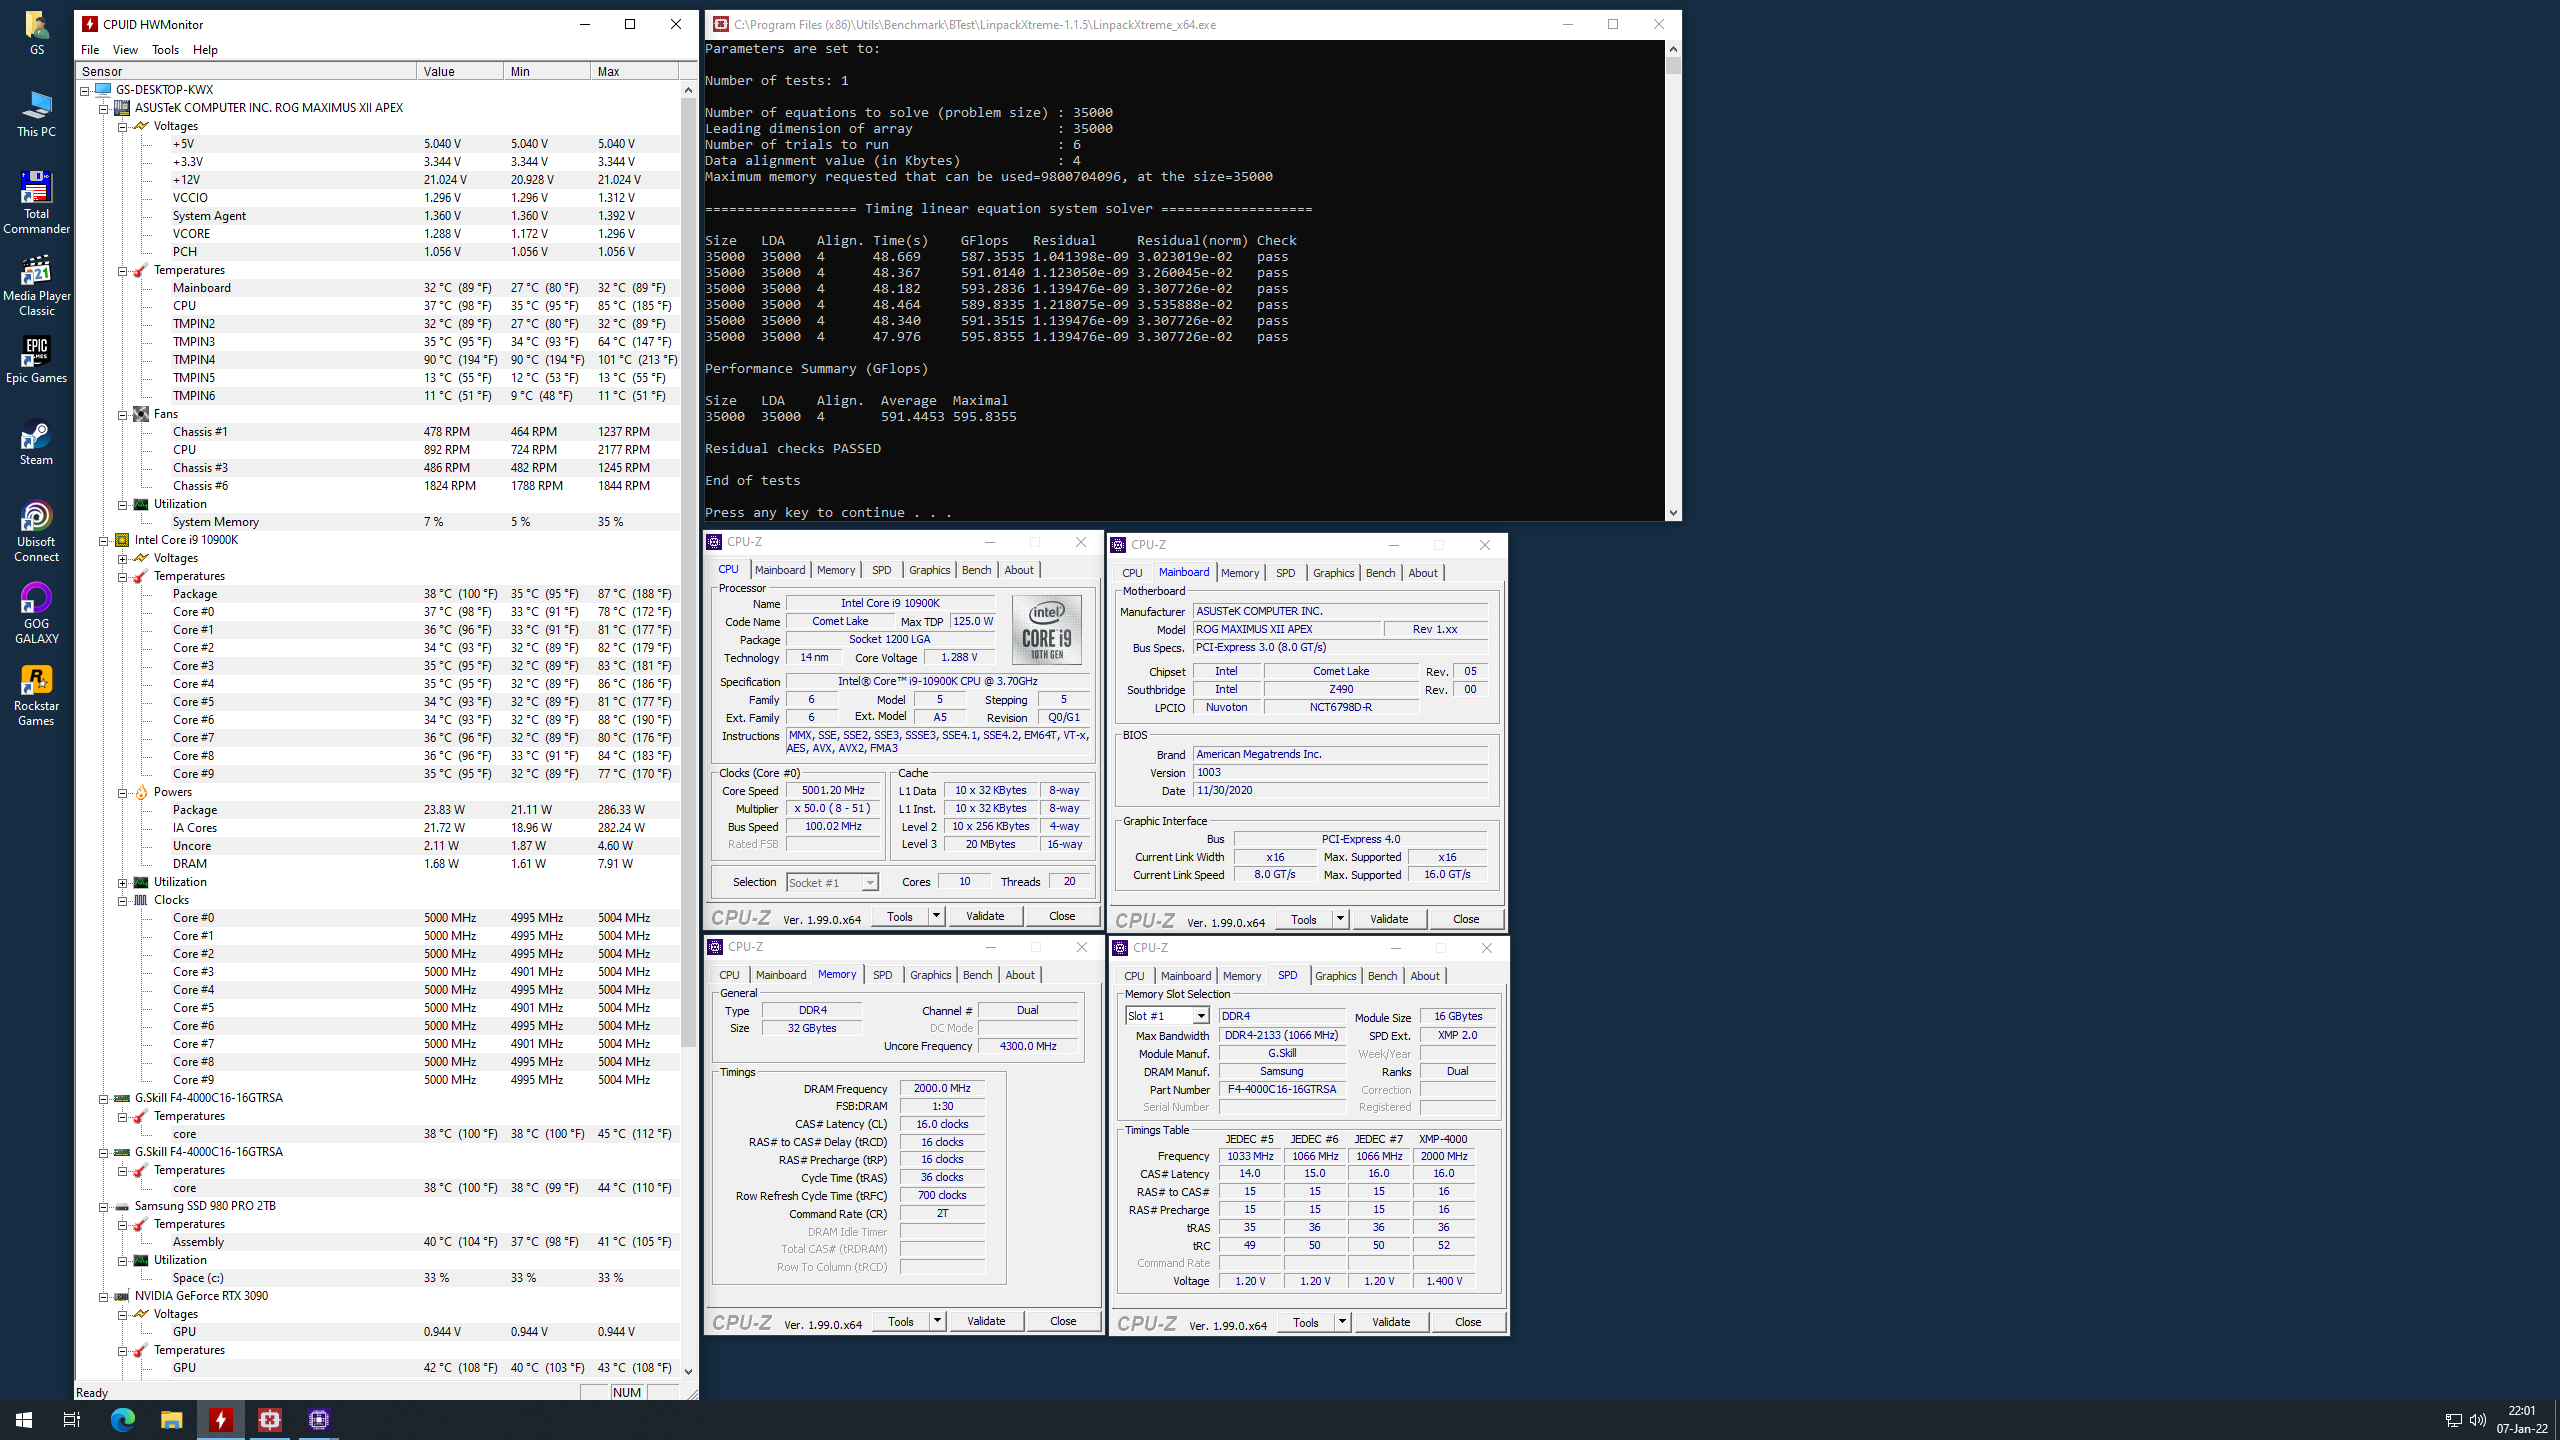Launch Rockstar Games desktop shortcut
Screen dimensions: 2560x1440
(x=36, y=694)
